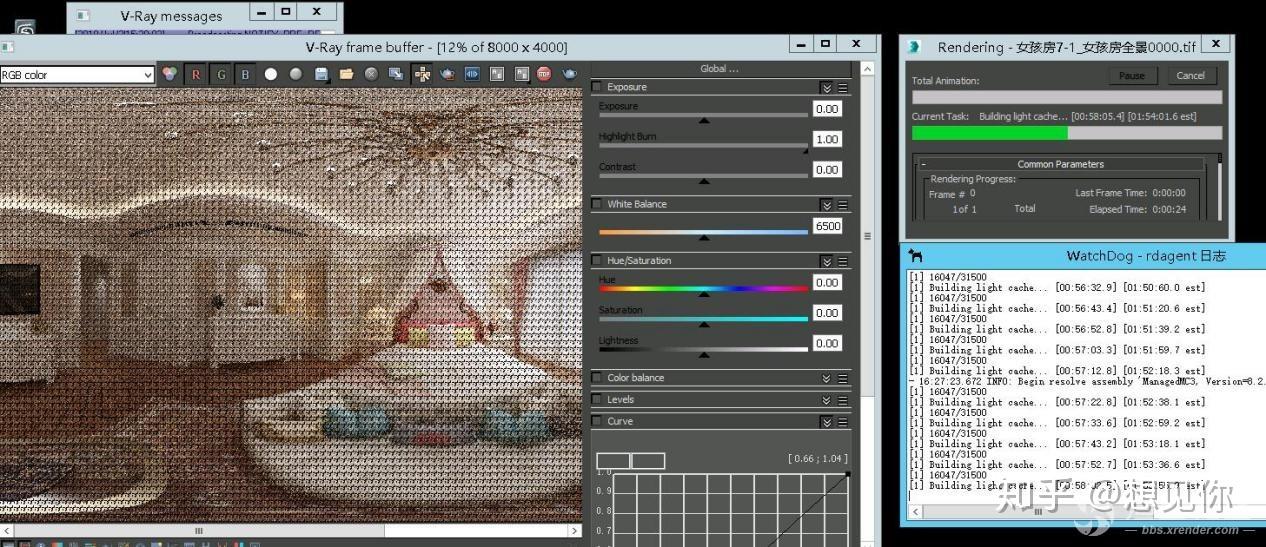Start render with last teapot icon

pos(569,74)
